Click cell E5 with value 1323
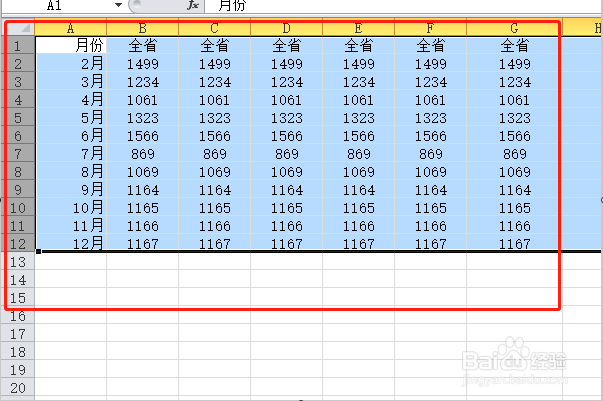Image resolution: width=603 pixels, height=401 pixels. pyautogui.click(x=358, y=118)
